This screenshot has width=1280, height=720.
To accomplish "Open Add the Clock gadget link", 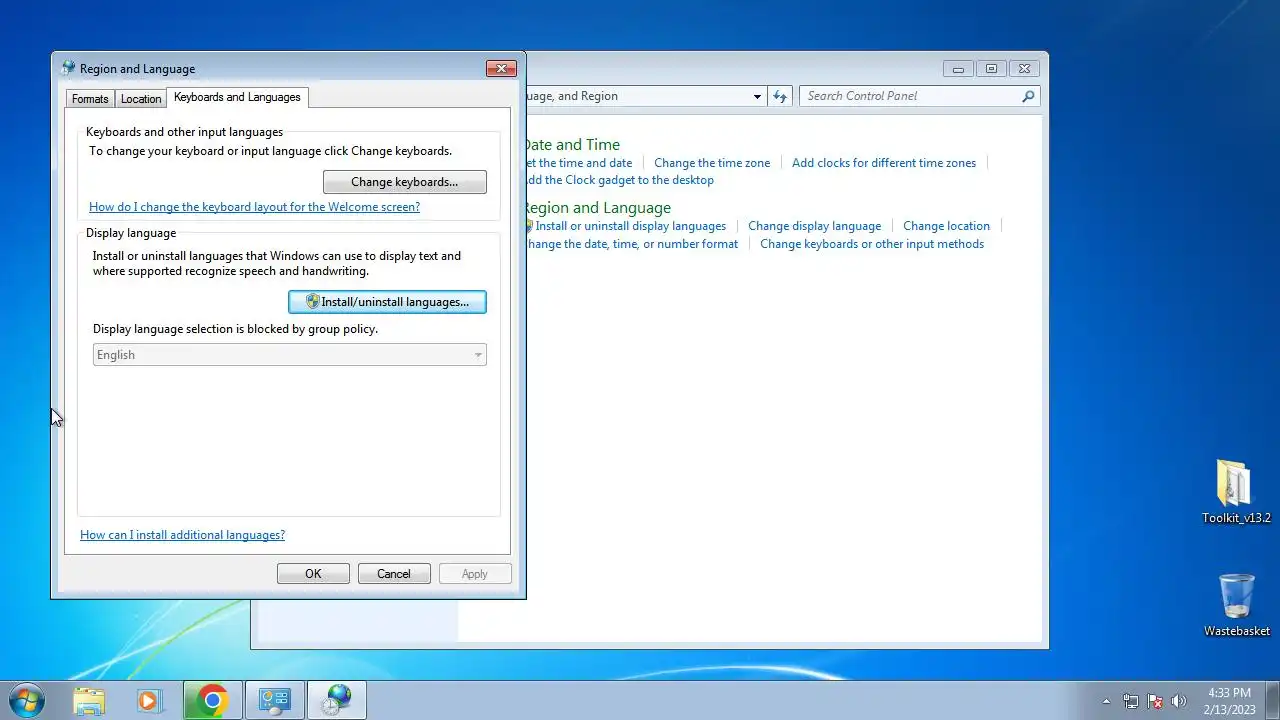I will (x=619, y=180).
